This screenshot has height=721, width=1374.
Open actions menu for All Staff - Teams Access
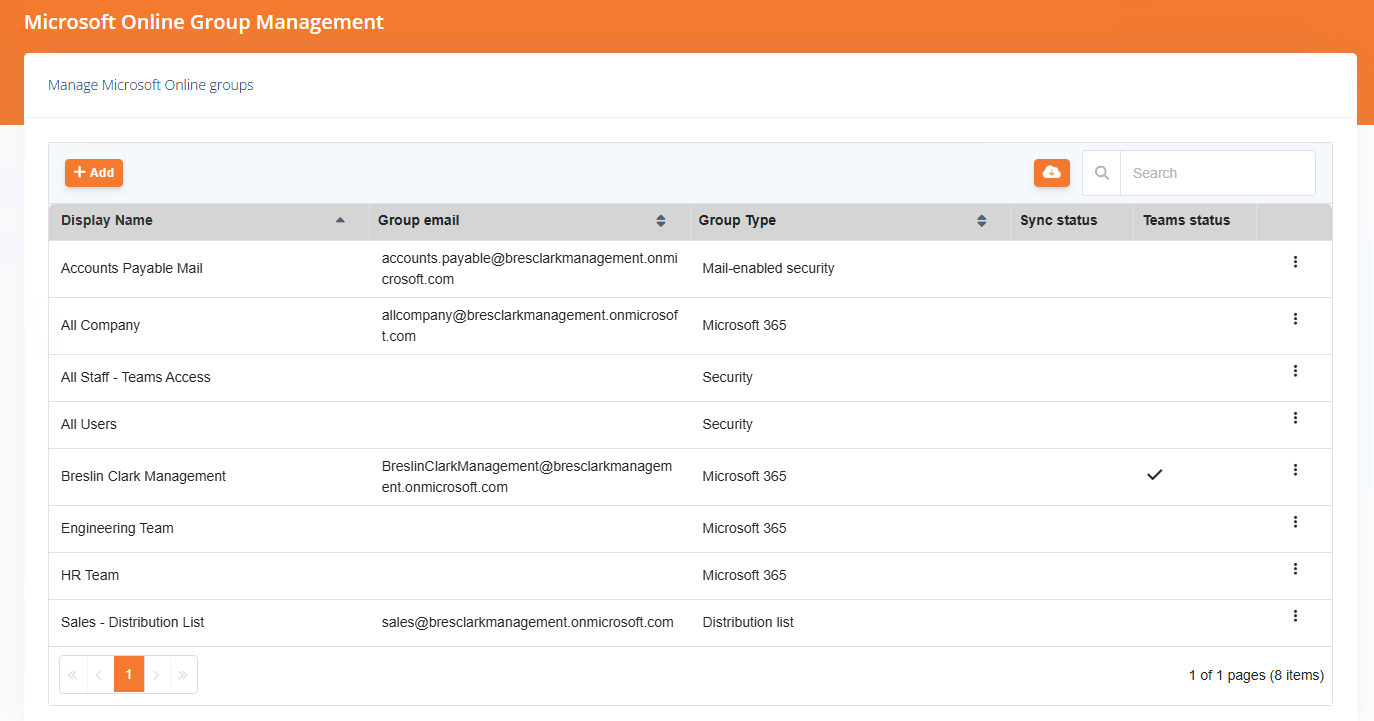pos(1295,370)
